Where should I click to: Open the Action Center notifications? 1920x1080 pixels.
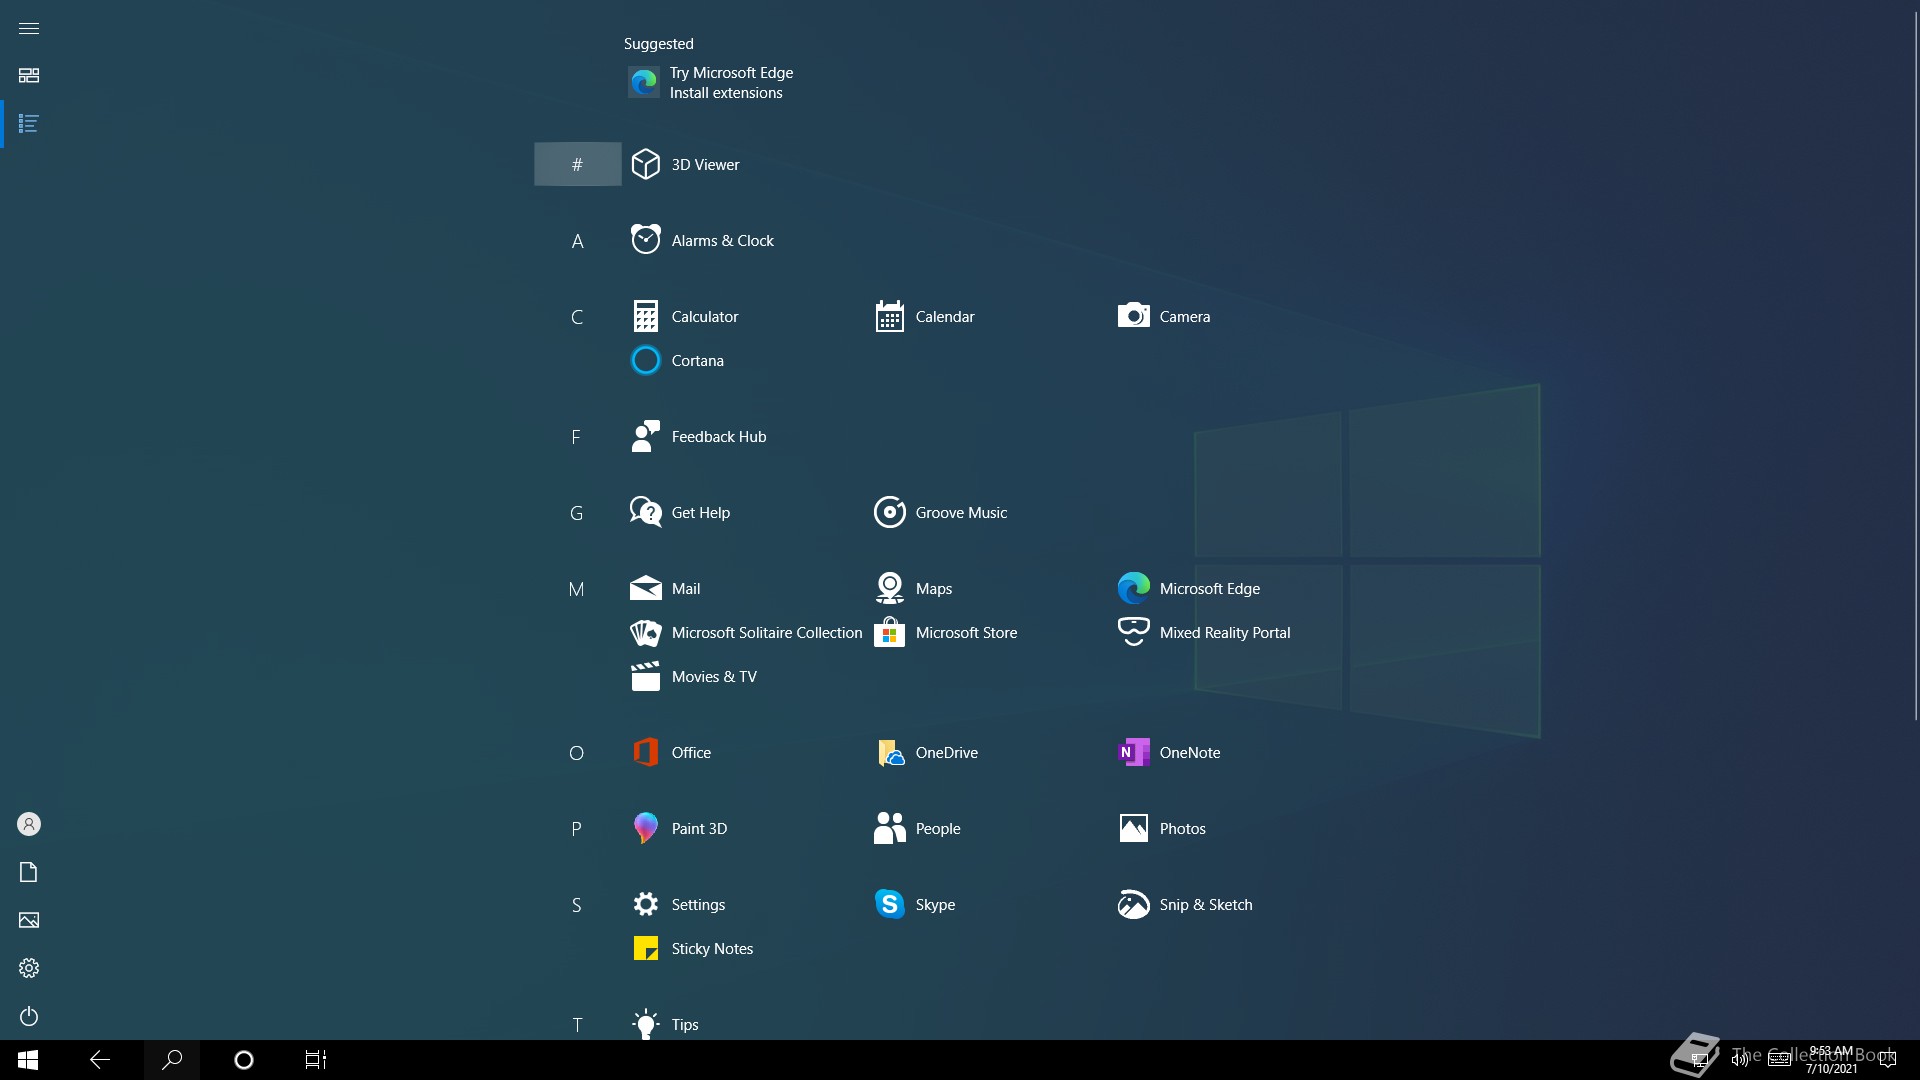pos(1888,1060)
